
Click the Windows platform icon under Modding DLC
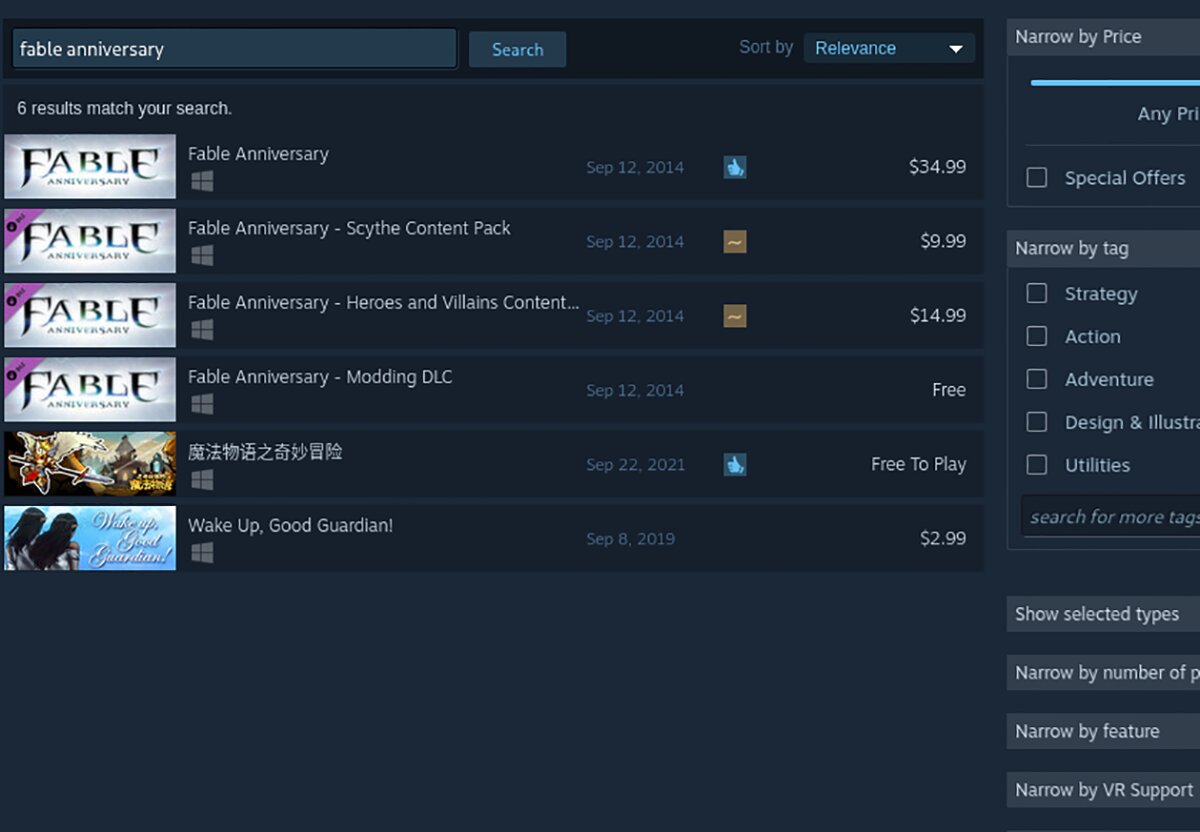click(202, 404)
